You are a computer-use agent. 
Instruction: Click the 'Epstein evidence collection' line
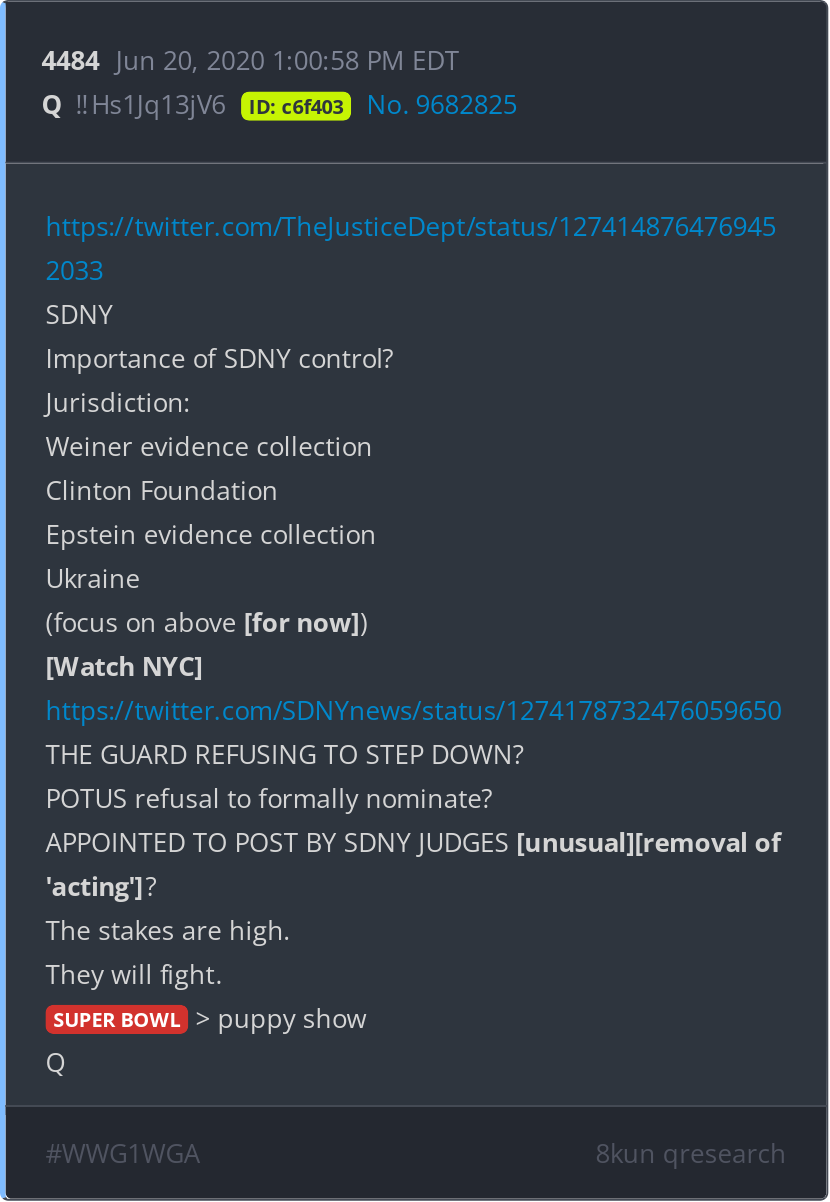211,535
